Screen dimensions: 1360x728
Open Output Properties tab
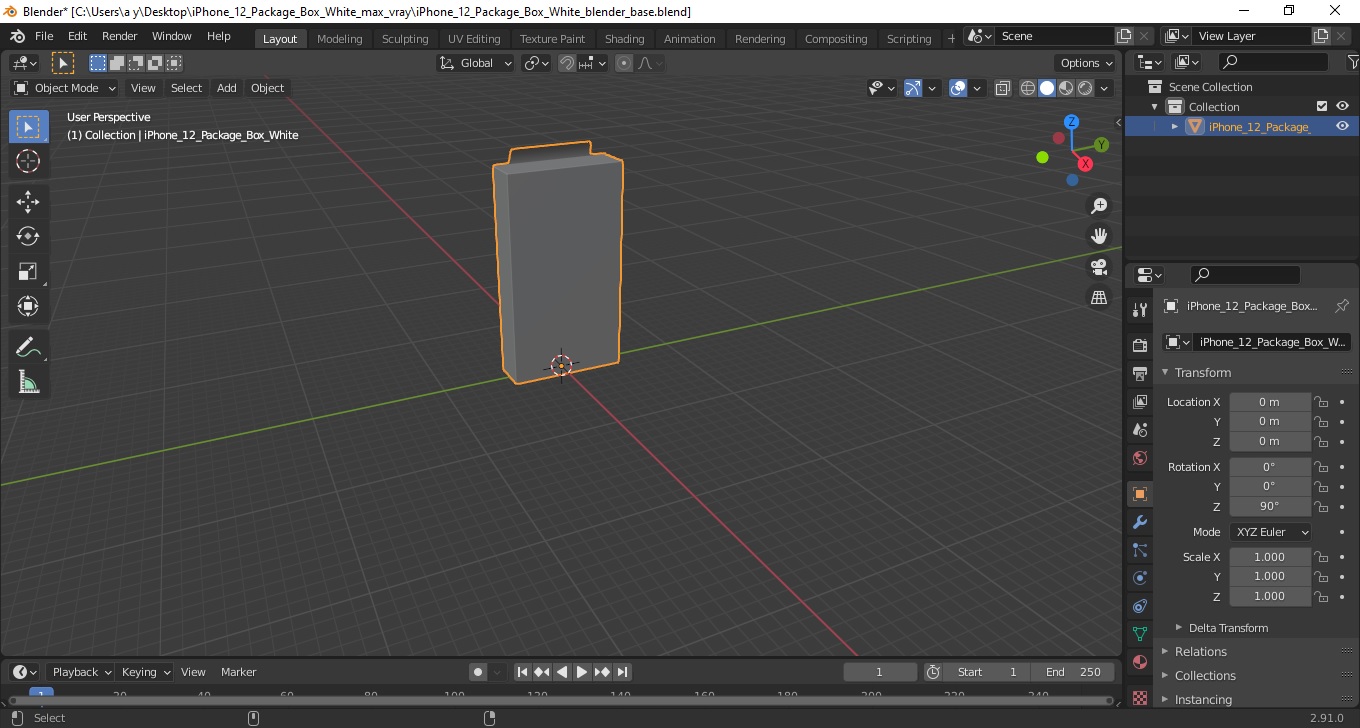1140,374
